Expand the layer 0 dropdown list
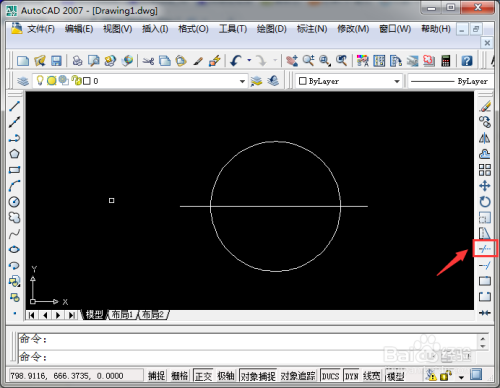This screenshot has height=388, width=500. pos(242,81)
